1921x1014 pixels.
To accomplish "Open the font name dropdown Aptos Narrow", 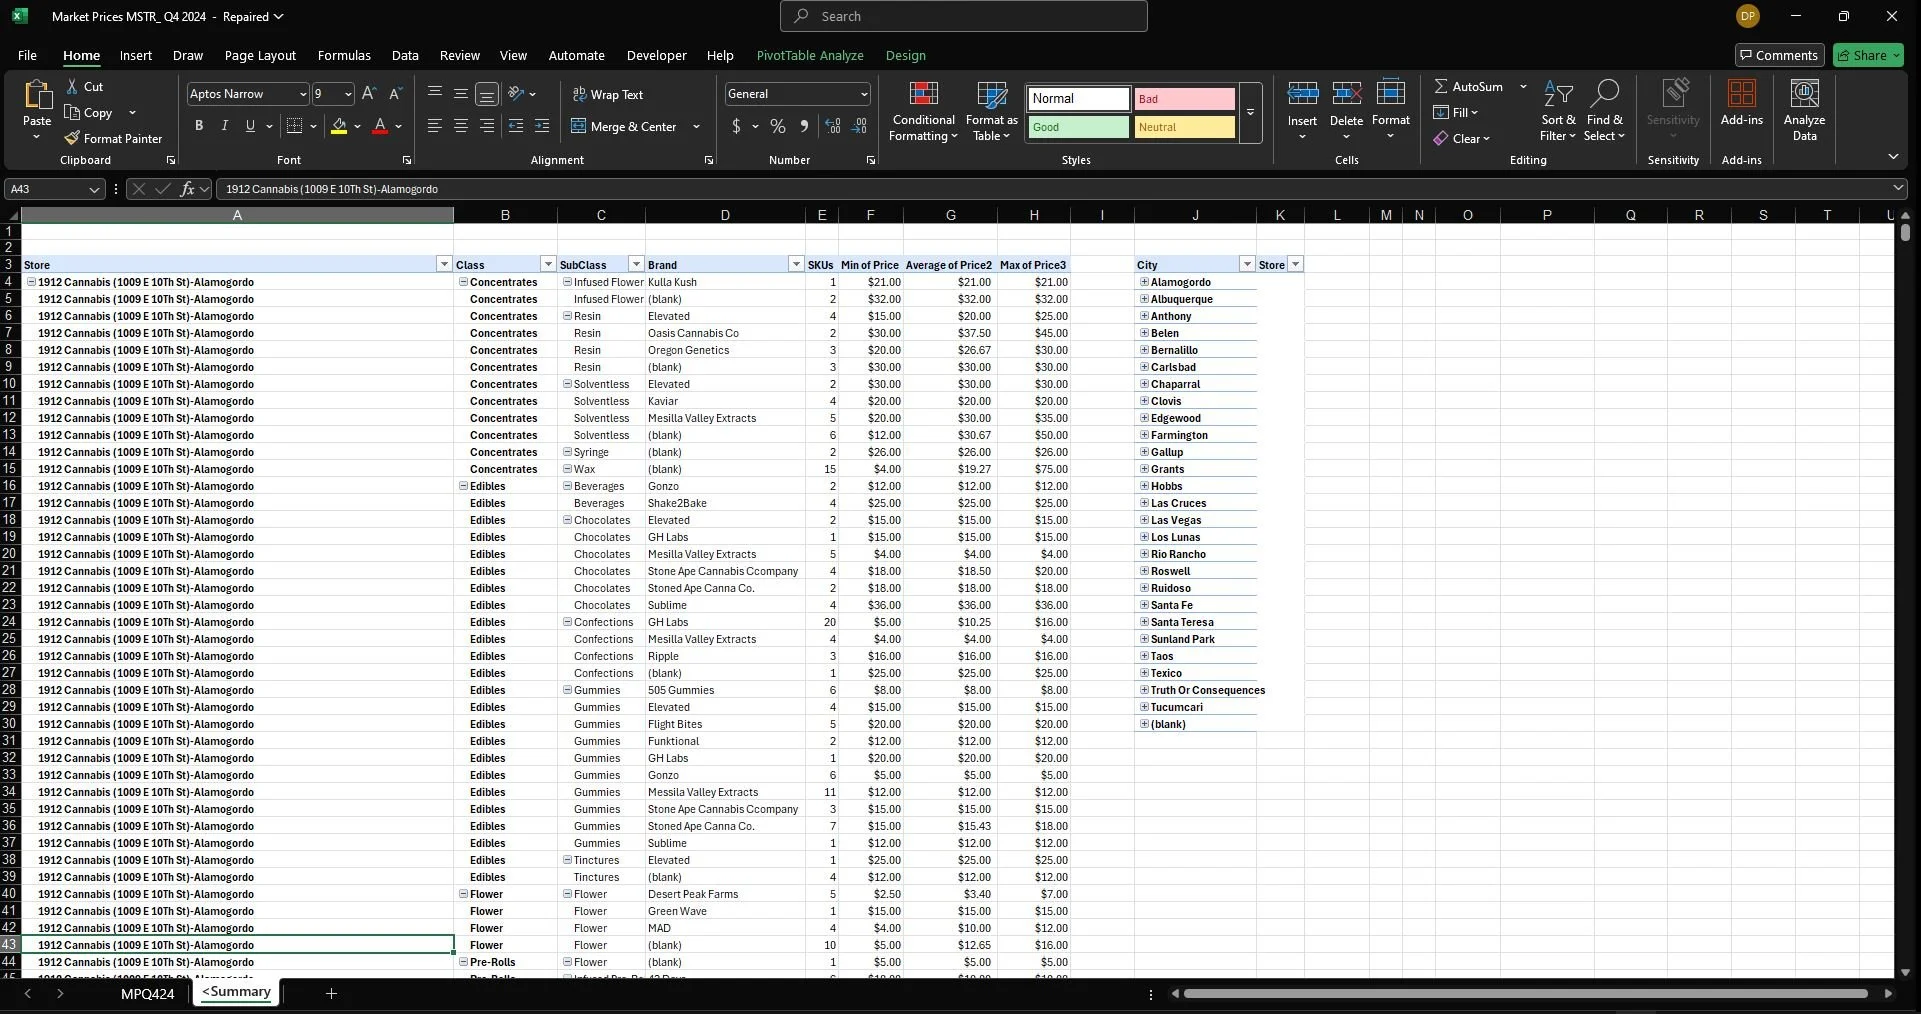I will 302,94.
